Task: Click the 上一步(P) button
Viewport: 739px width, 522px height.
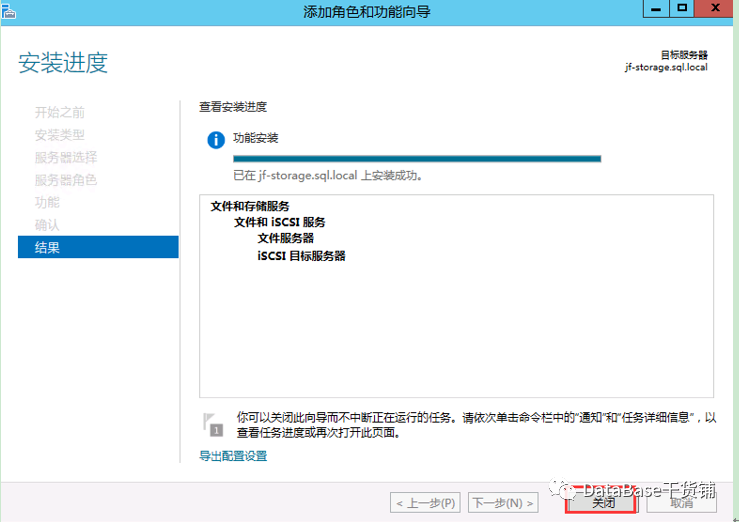Action: point(425,503)
